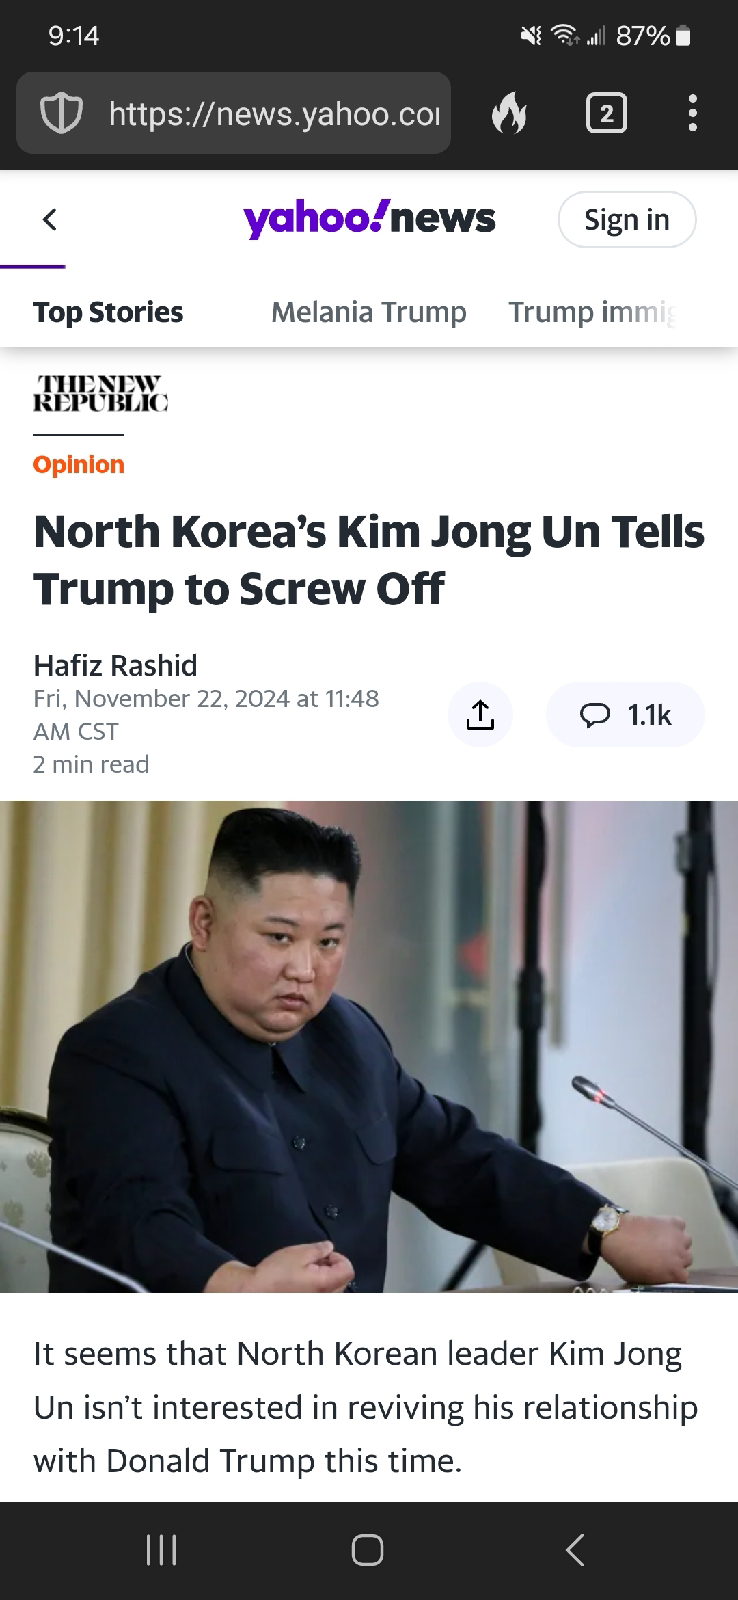Click The New Republic publisher logo

tap(100, 394)
